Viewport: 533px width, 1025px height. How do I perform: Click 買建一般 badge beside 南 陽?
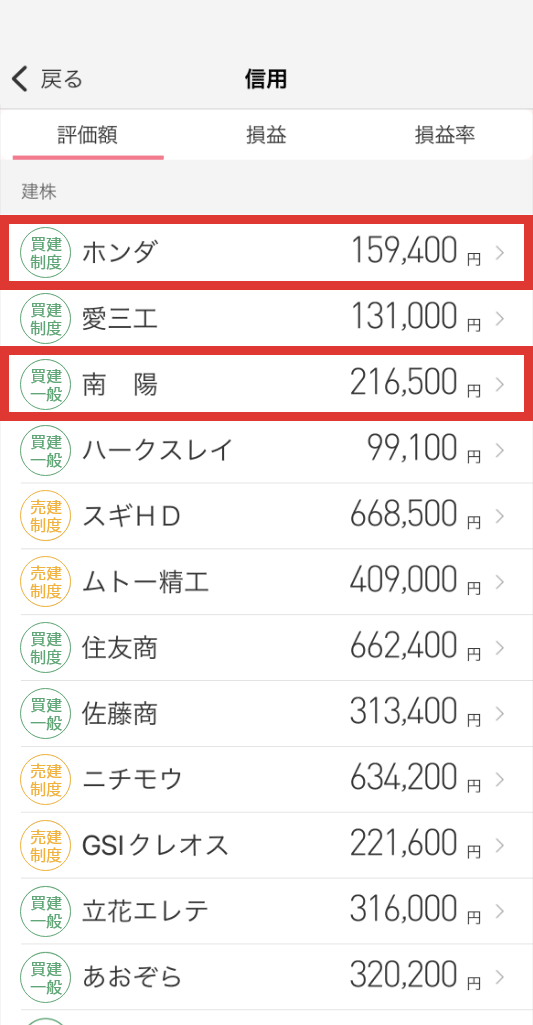pos(46,384)
